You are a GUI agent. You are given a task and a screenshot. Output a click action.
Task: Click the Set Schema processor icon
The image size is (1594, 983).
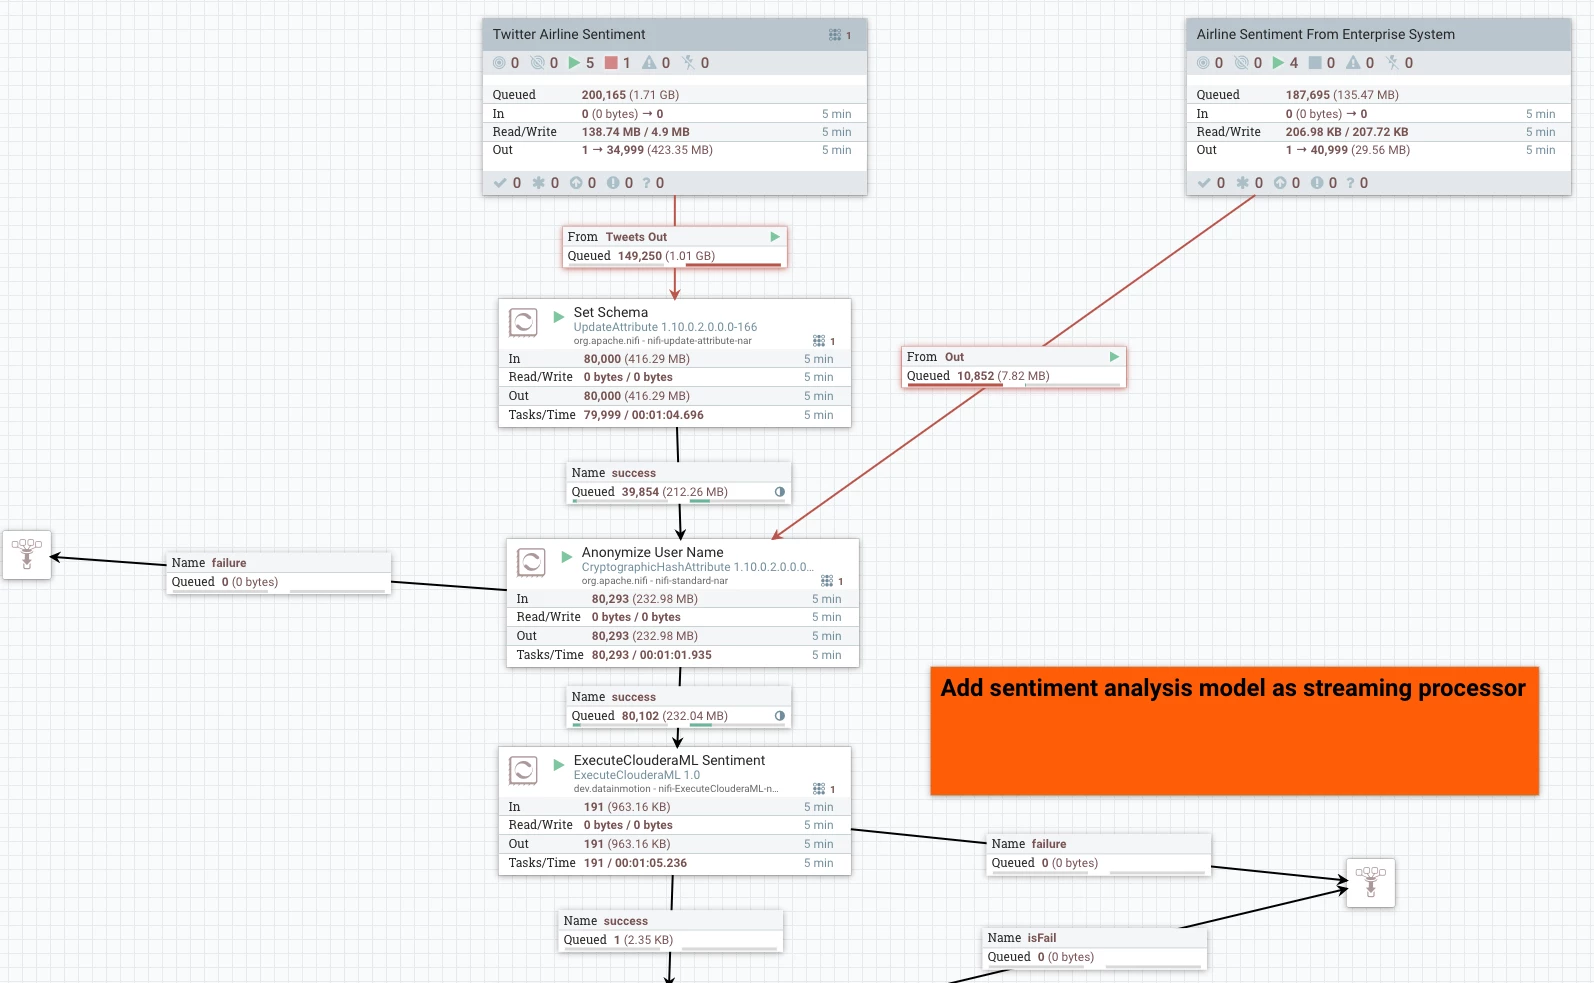(x=523, y=322)
